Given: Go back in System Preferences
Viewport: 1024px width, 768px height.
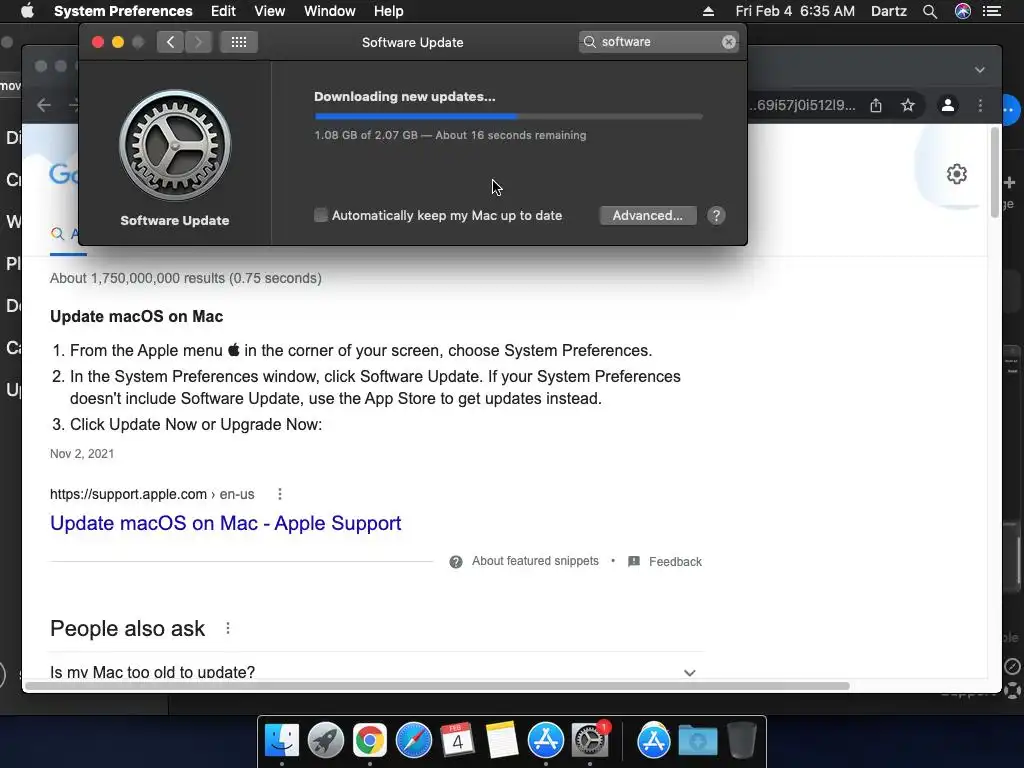Looking at the screenshot, I should (170, 42).
